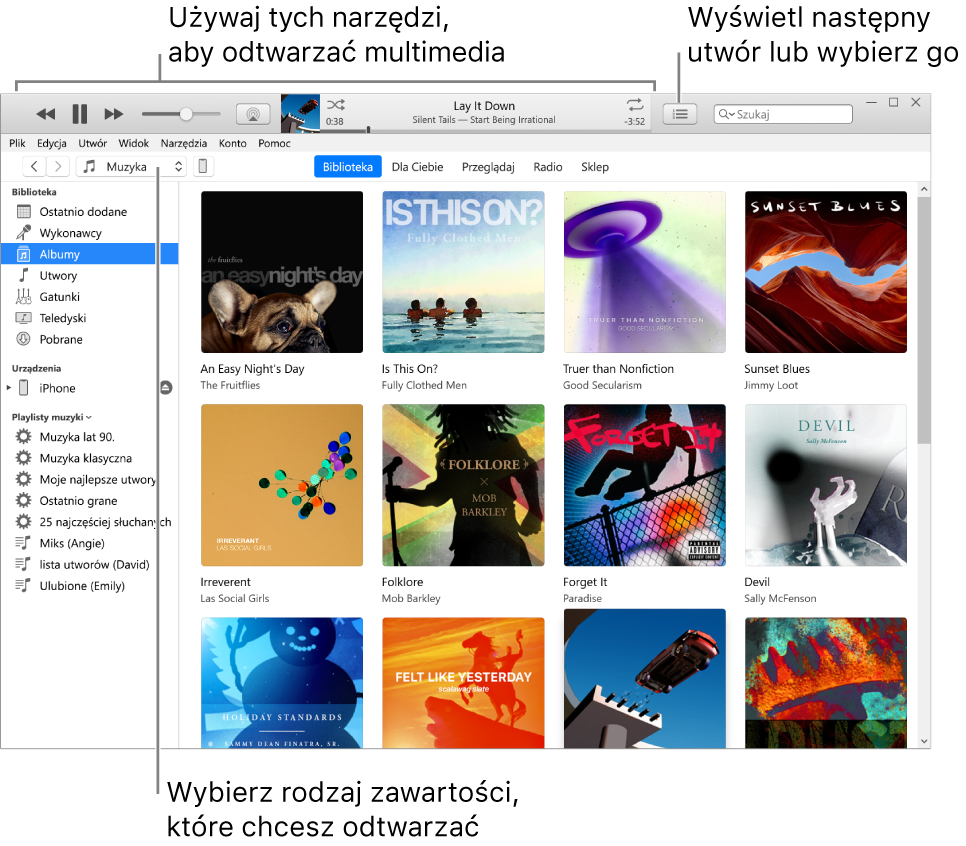Open the Forget It album cover
The width and height of the screenshot is (966, 846).
pos(644,485)
